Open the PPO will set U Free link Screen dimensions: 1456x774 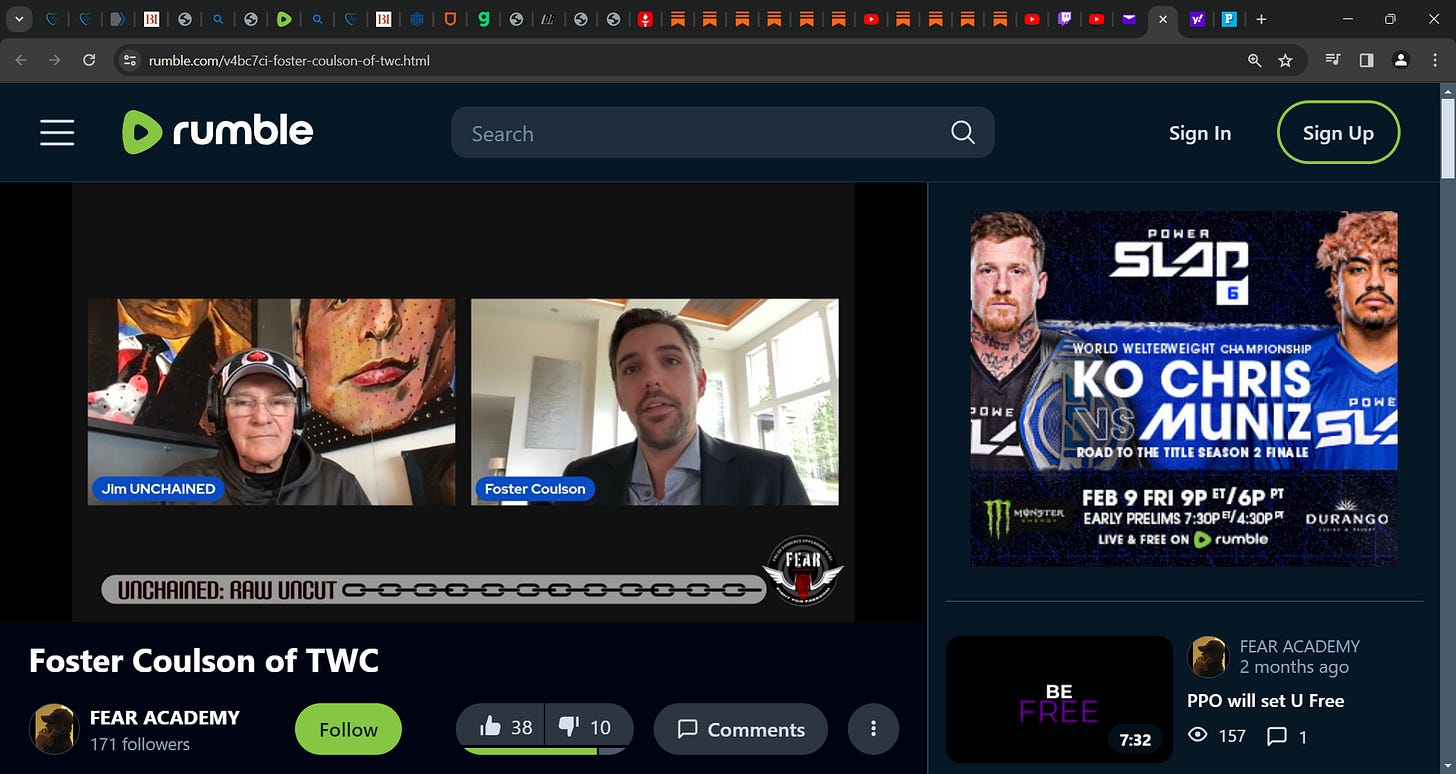tap(1266, 700)
